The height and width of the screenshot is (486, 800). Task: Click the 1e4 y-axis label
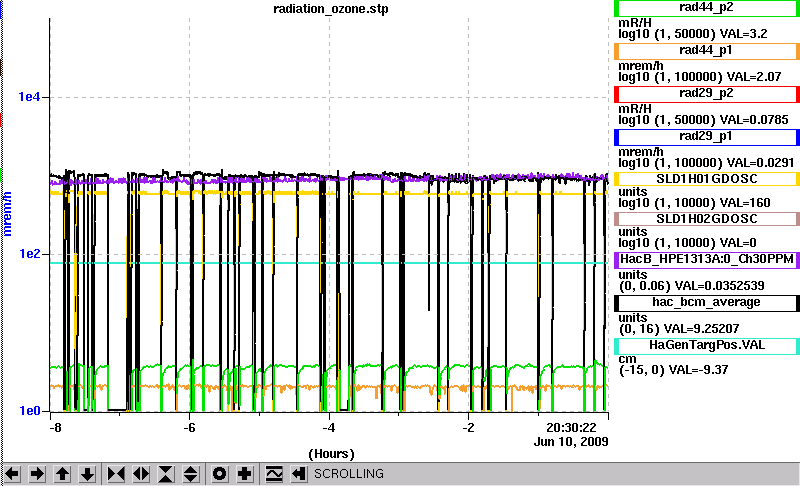[29, 97]
